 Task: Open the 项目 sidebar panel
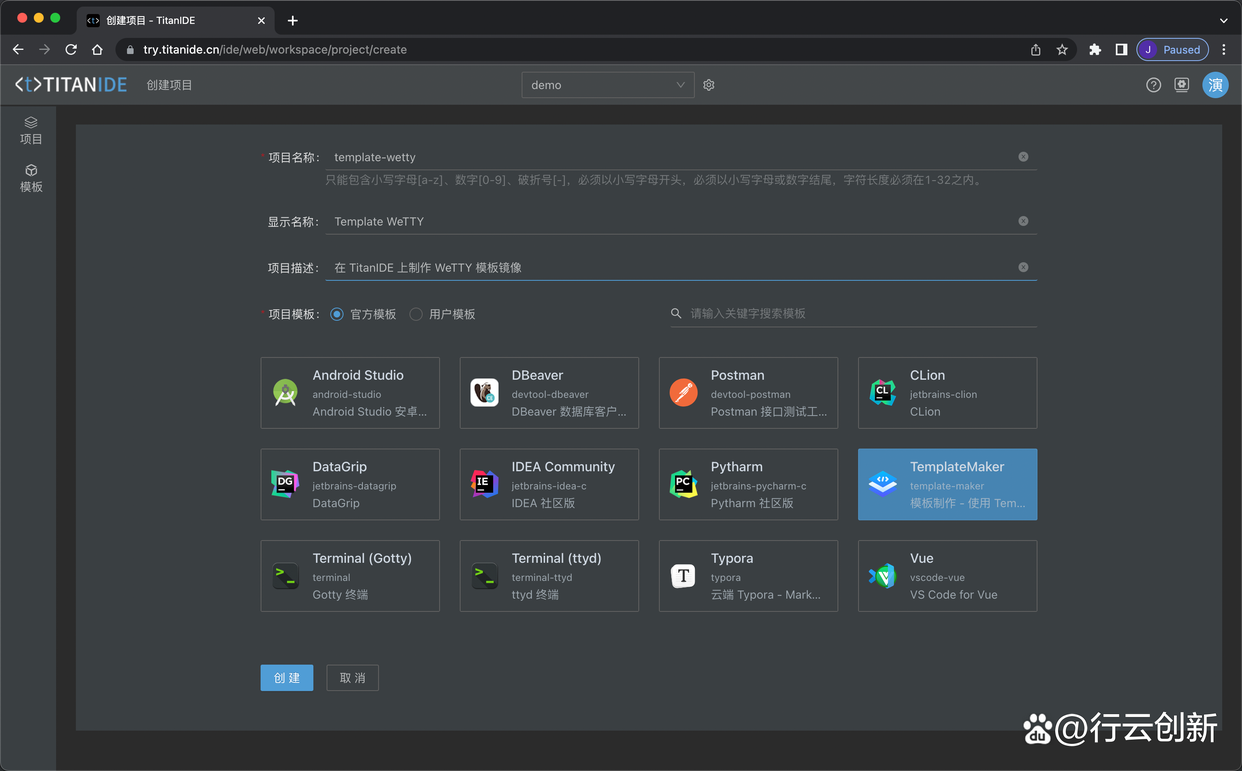(x=31, y=129)
